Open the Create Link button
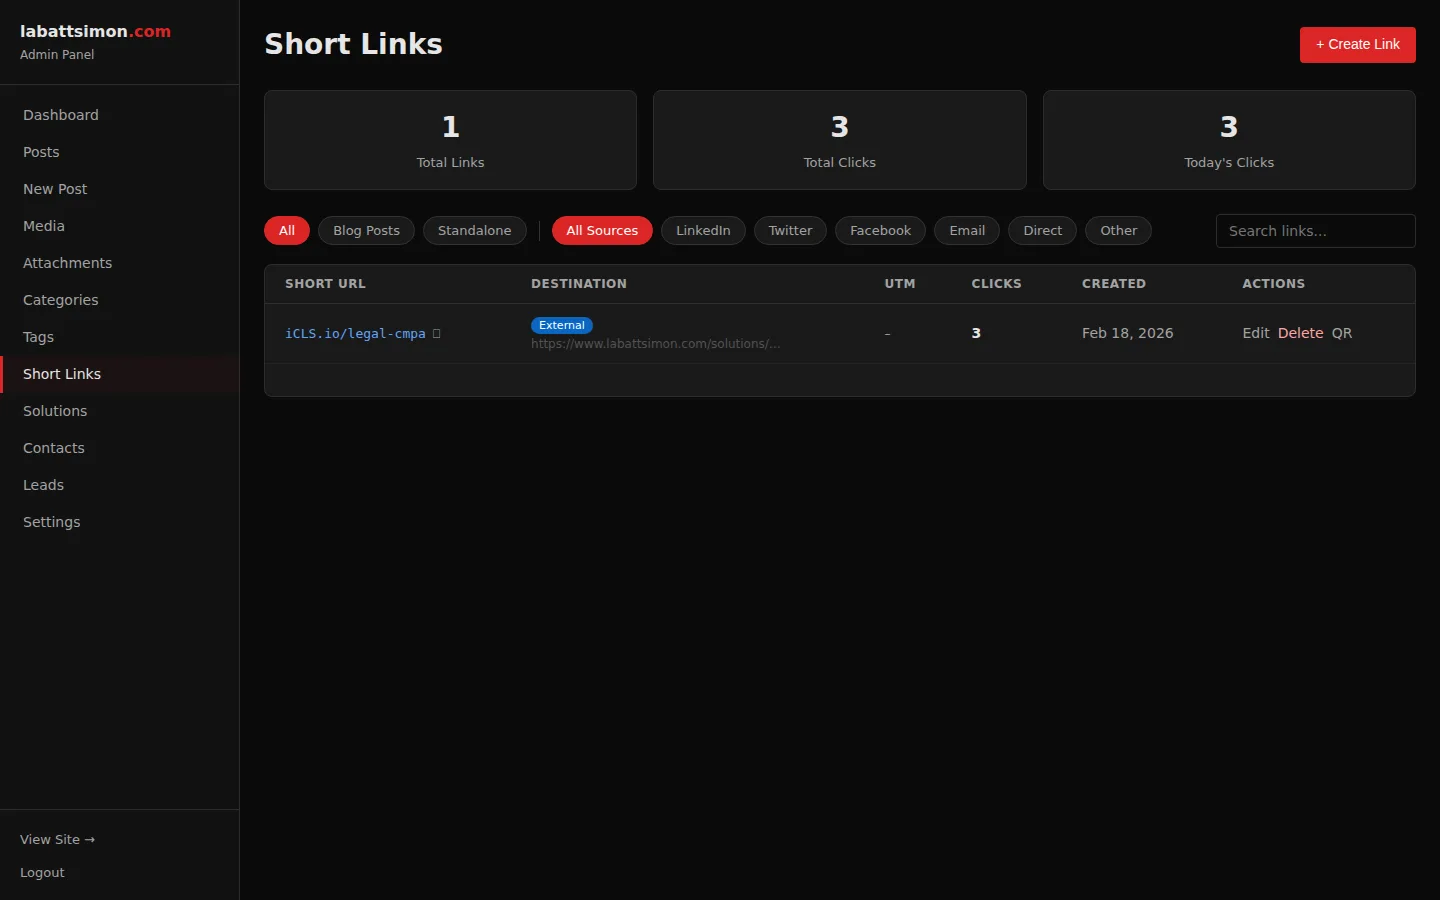Image resolution: width=1440 pixels, height=900 pixels. click(x=1357, y=44)
